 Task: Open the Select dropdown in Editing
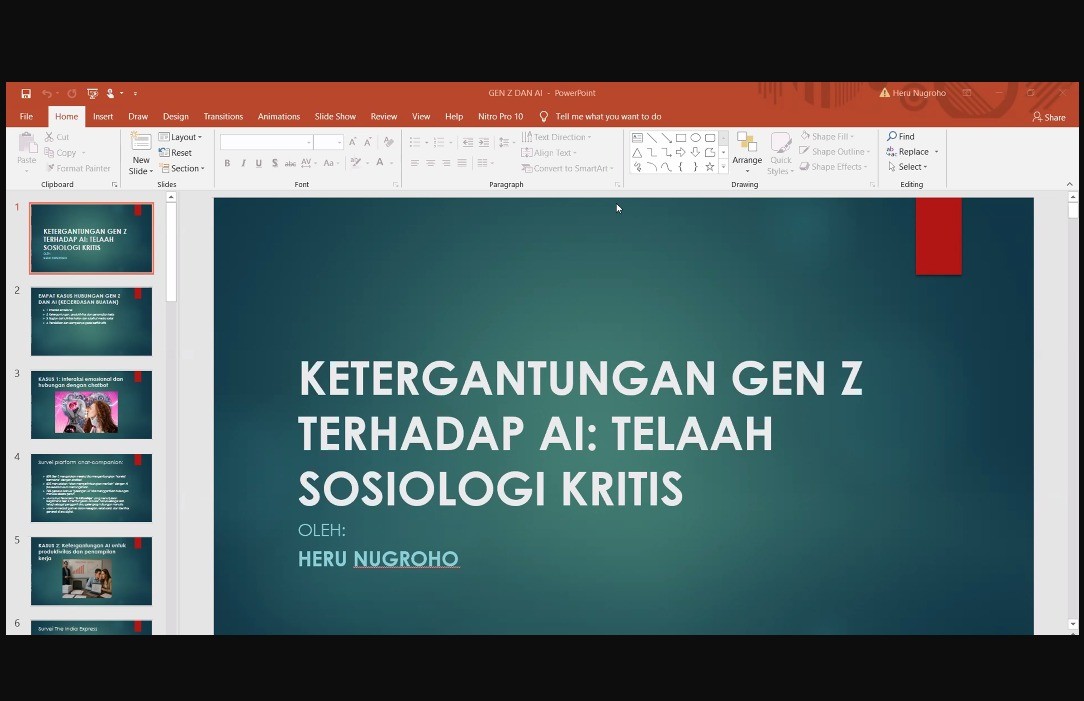point(908,167)
